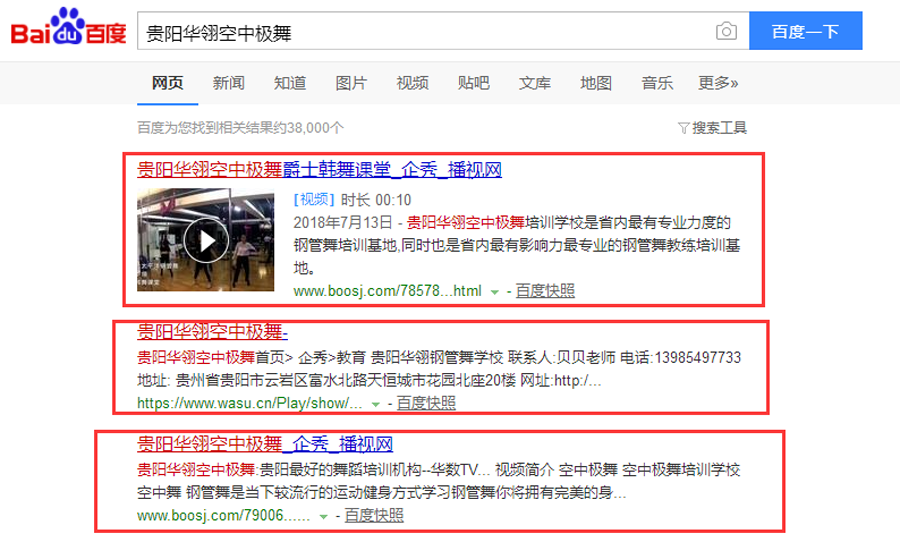Switch to the 地图 tab

(596, 83)
